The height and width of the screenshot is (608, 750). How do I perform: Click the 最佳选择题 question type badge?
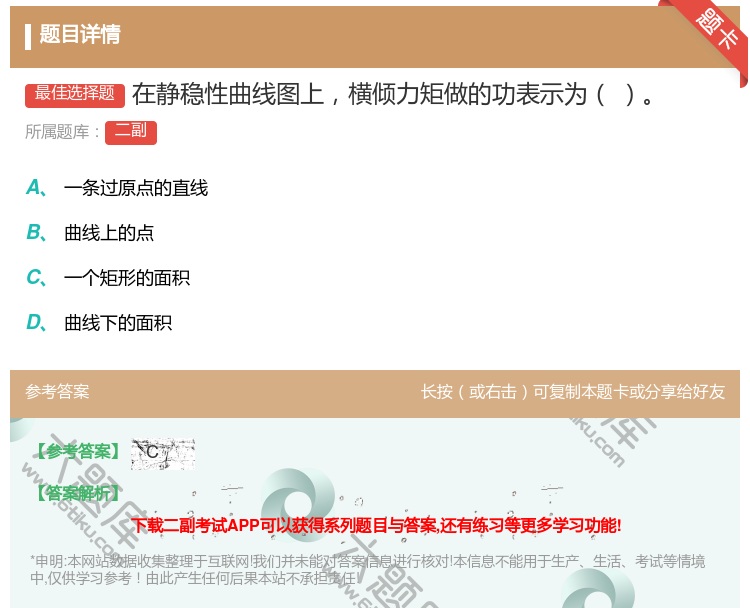[x=75, y=95]
